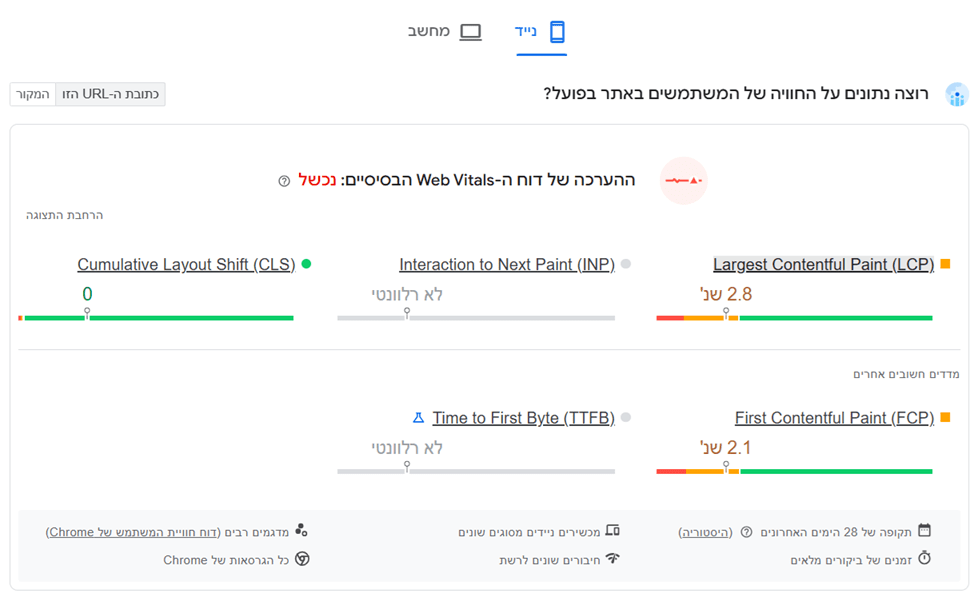This screenshot has height=593, width=970.
Task: Open the Interaction to Next Paint (INP) link
Action: [x=507, y=265]
